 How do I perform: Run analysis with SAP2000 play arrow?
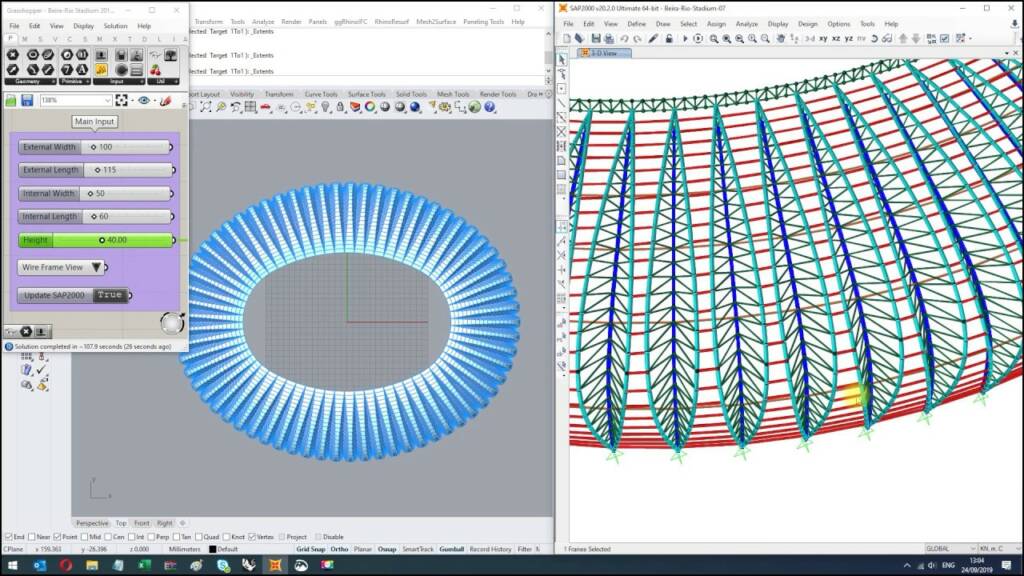click(x=685, y=39)
